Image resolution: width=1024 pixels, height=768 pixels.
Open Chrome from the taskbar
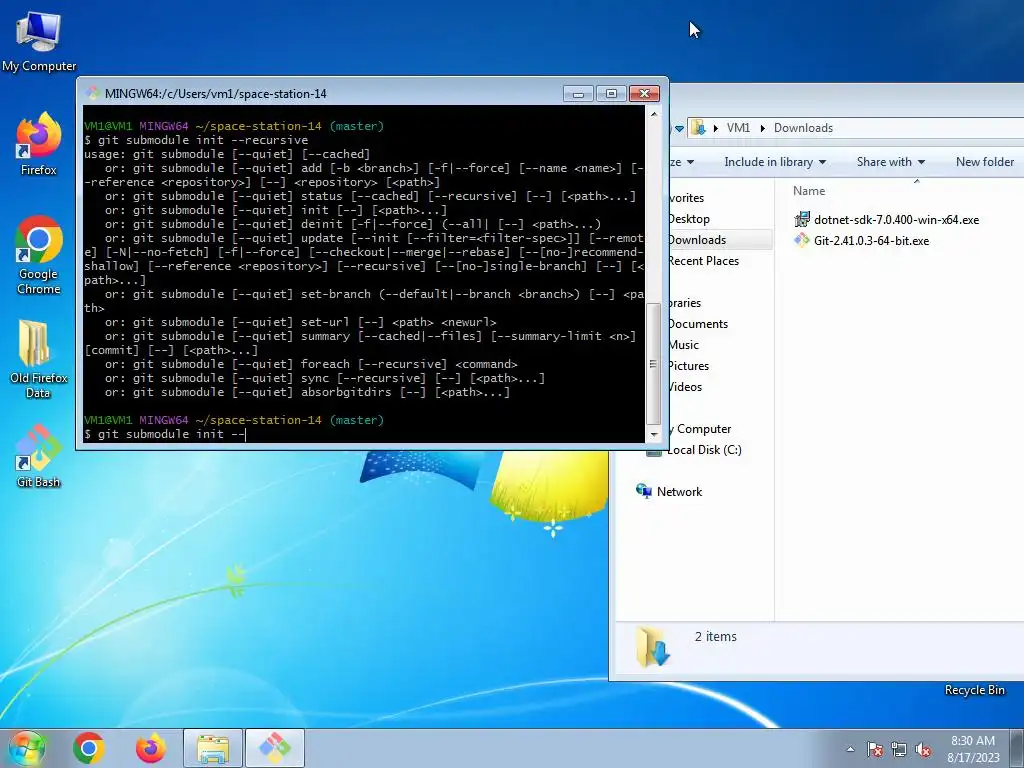tap(89, 748)
